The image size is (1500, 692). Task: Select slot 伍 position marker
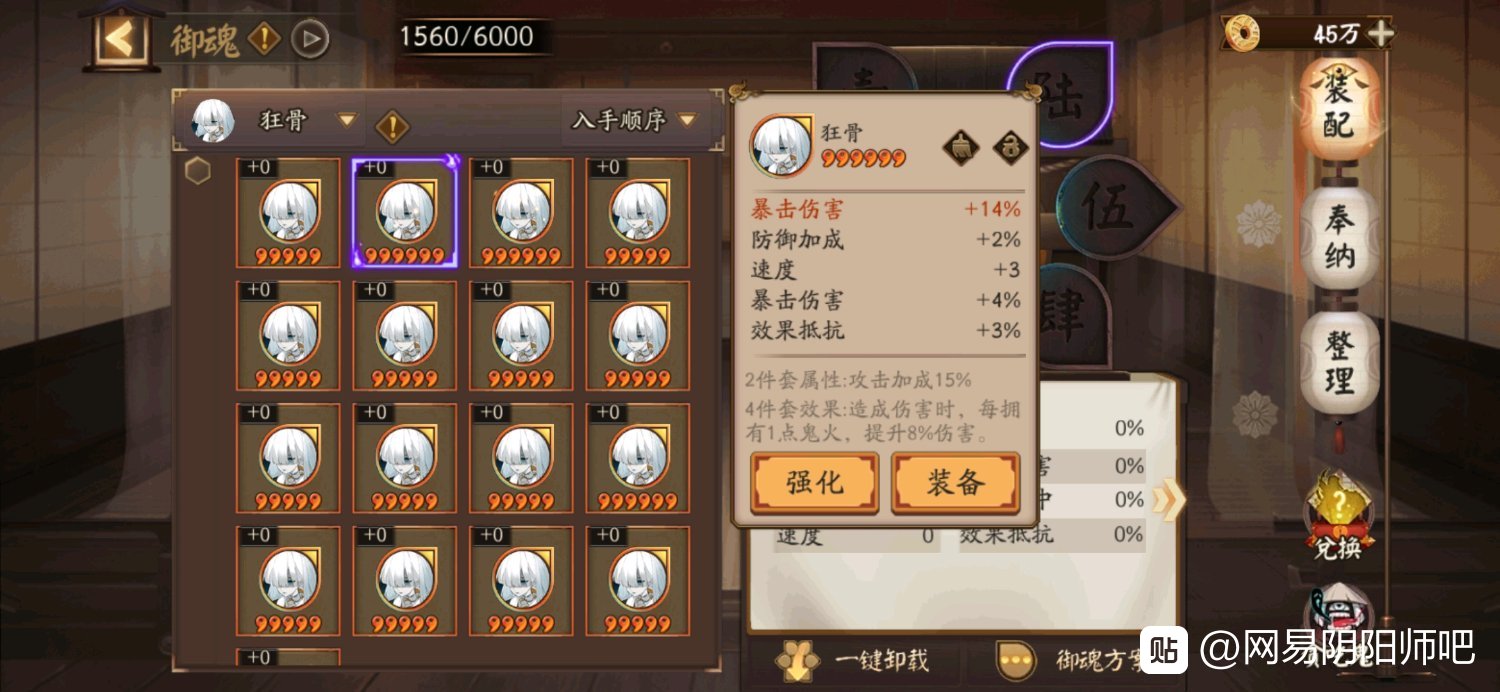pyautogui.click(x=1112, y=208)
